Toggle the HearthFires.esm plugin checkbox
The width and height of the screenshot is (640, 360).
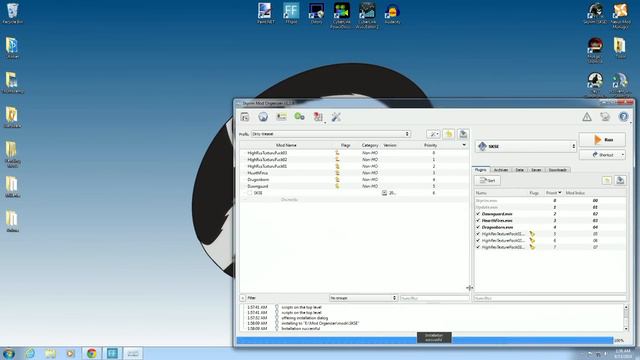tap(478, 220)
